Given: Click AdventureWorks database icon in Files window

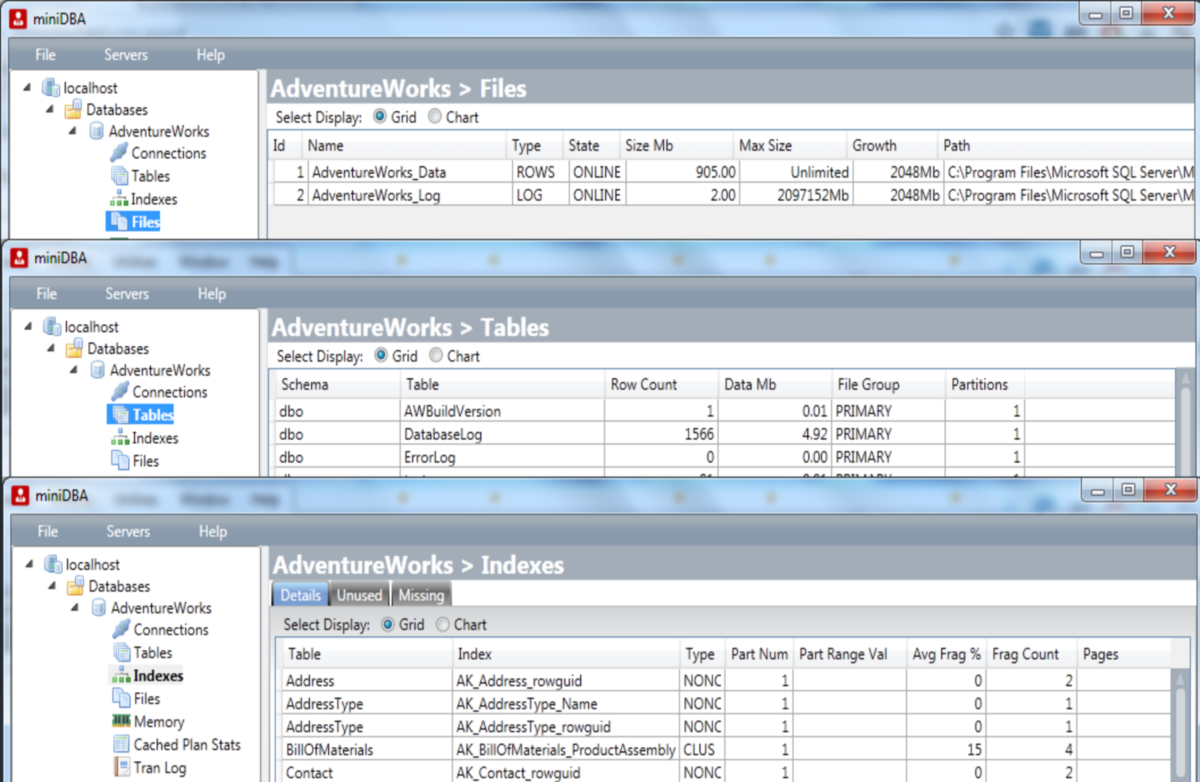Looking at the screenshot, I should point(96,131).
